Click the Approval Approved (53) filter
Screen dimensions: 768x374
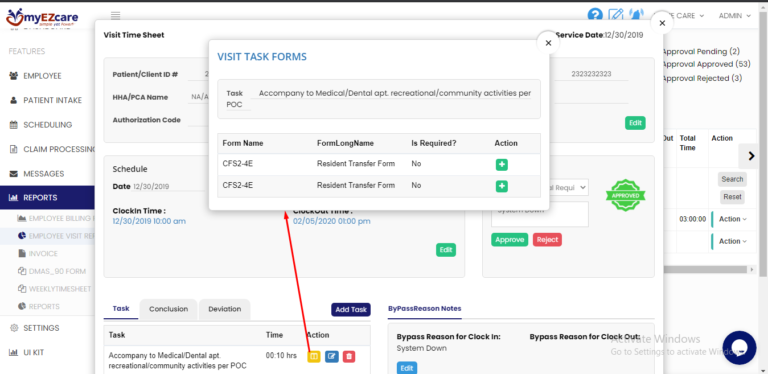tap(706, 64)
